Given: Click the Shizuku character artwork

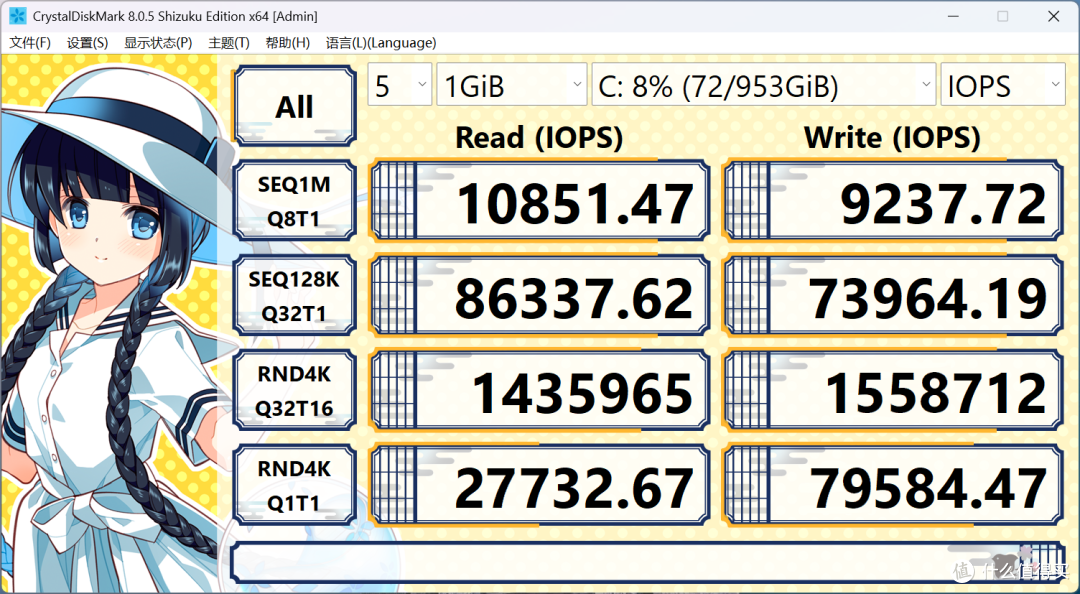Looking at the screenshot, I should 114,324.
